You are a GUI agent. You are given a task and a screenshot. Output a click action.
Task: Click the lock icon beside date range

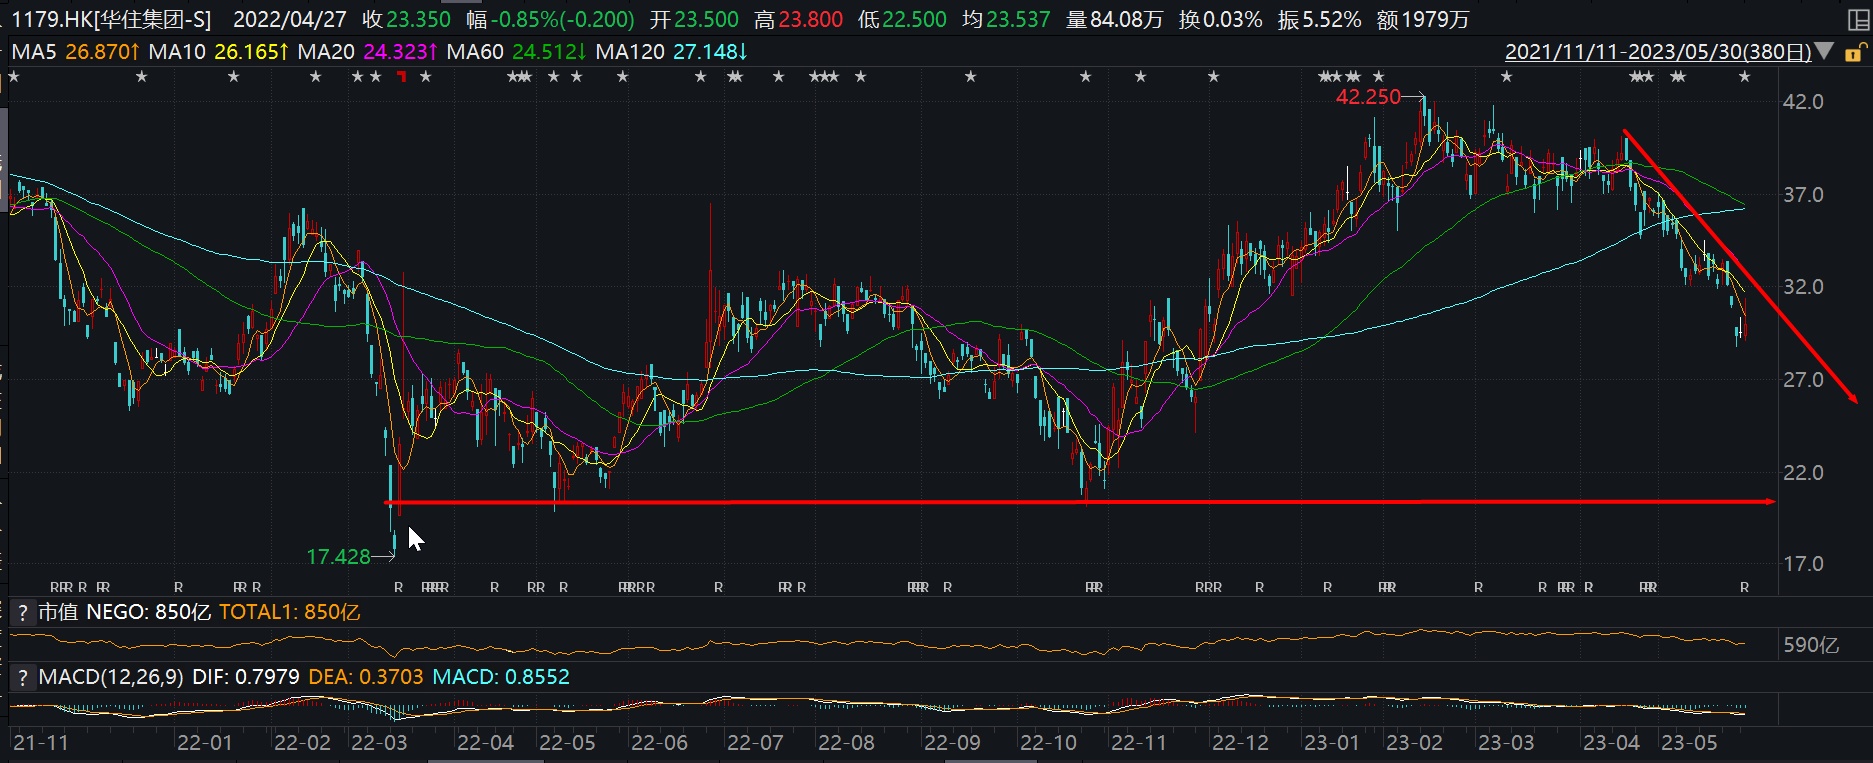pos(1855,52)
